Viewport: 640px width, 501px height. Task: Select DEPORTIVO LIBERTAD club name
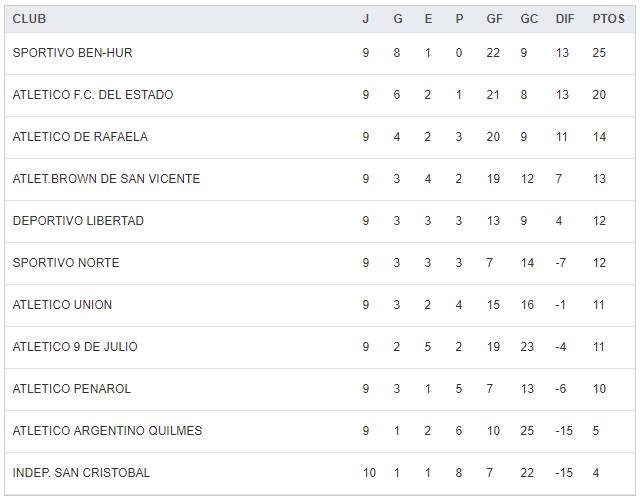point(78,221)
